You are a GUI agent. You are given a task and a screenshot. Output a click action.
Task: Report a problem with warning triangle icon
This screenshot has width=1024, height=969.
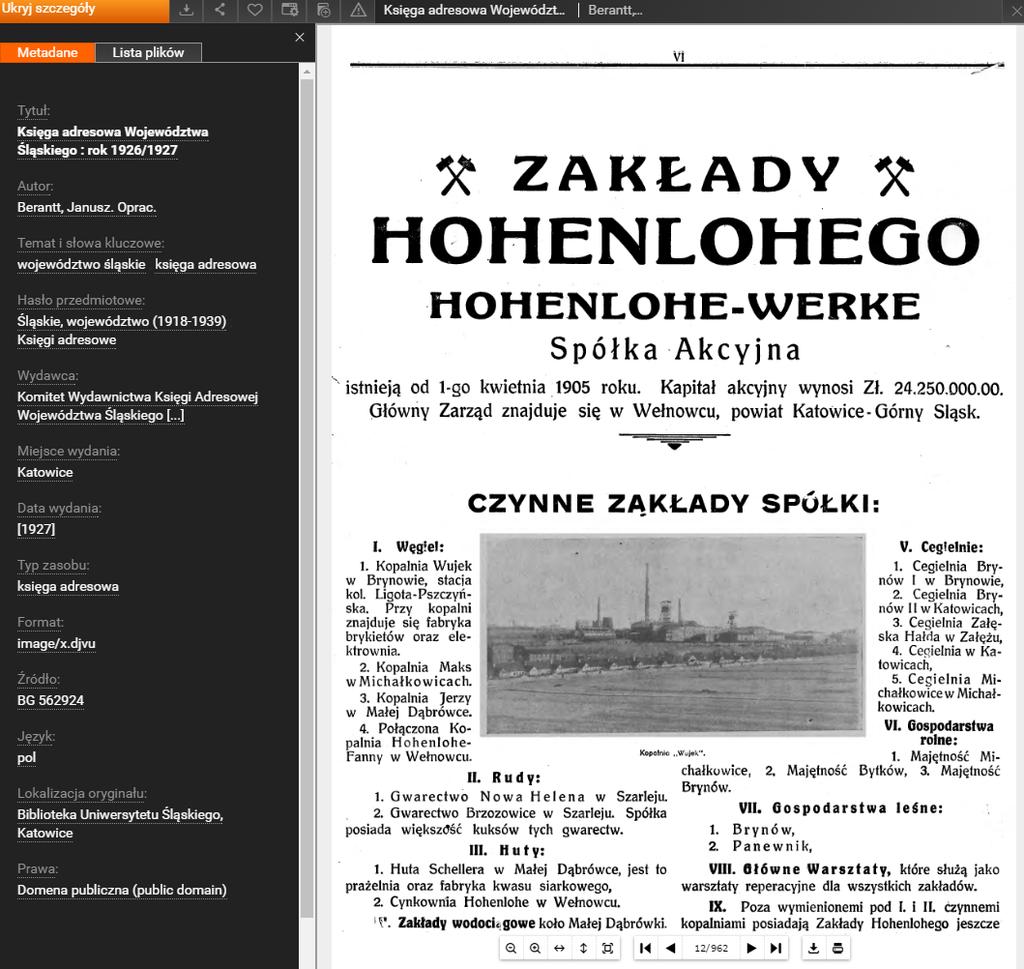tap(358, 10)
